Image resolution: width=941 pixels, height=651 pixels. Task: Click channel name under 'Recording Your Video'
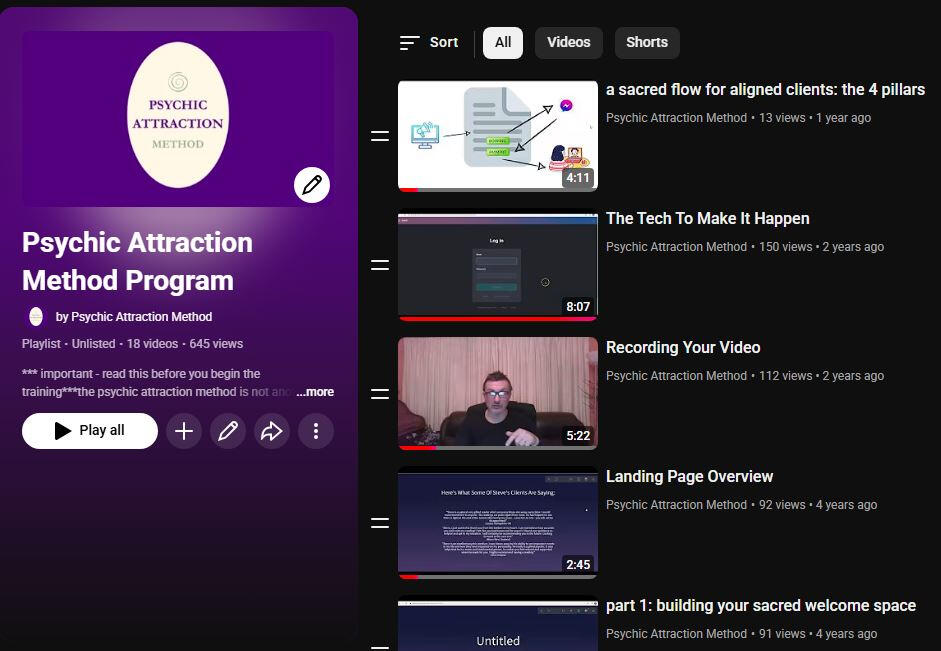[676, 376]
